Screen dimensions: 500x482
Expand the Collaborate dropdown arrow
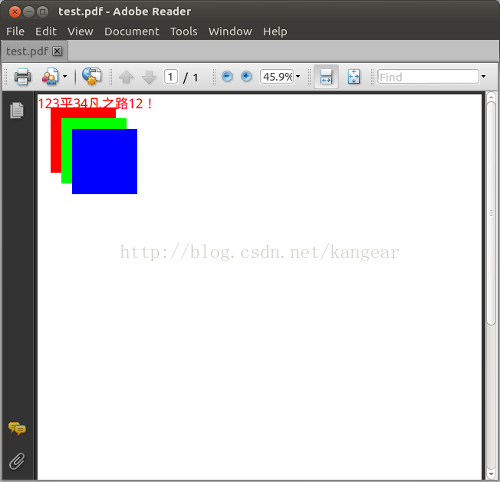coord(65,76)
